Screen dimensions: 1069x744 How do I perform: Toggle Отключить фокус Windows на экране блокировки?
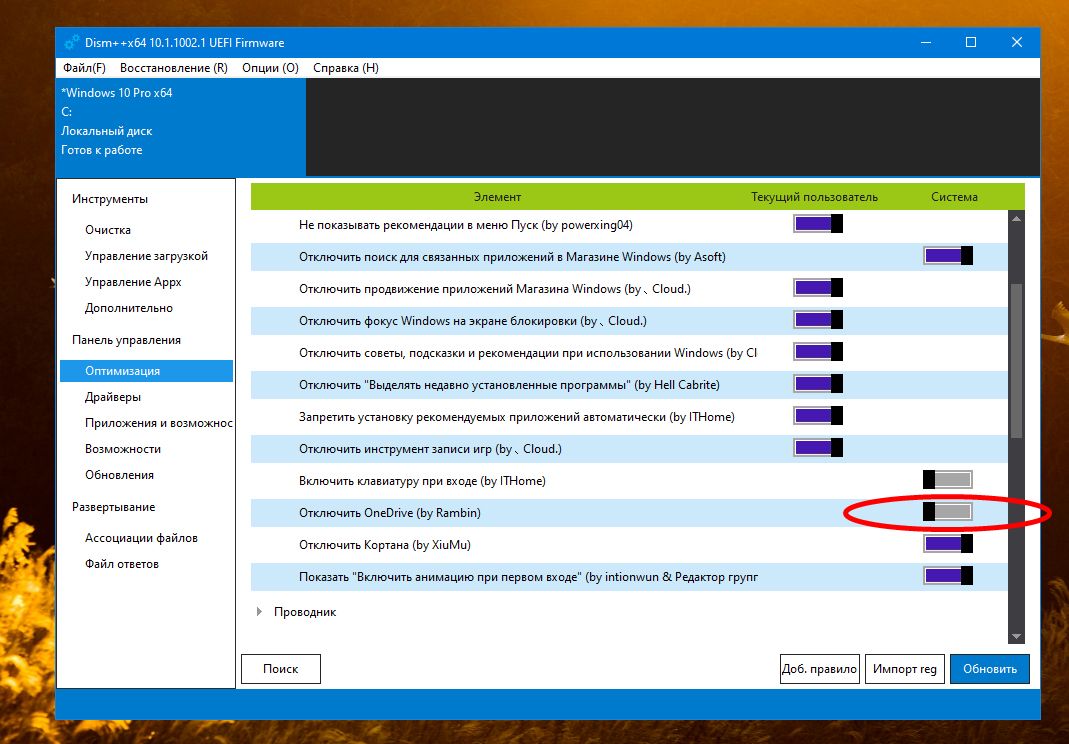(x=818, y=320)
